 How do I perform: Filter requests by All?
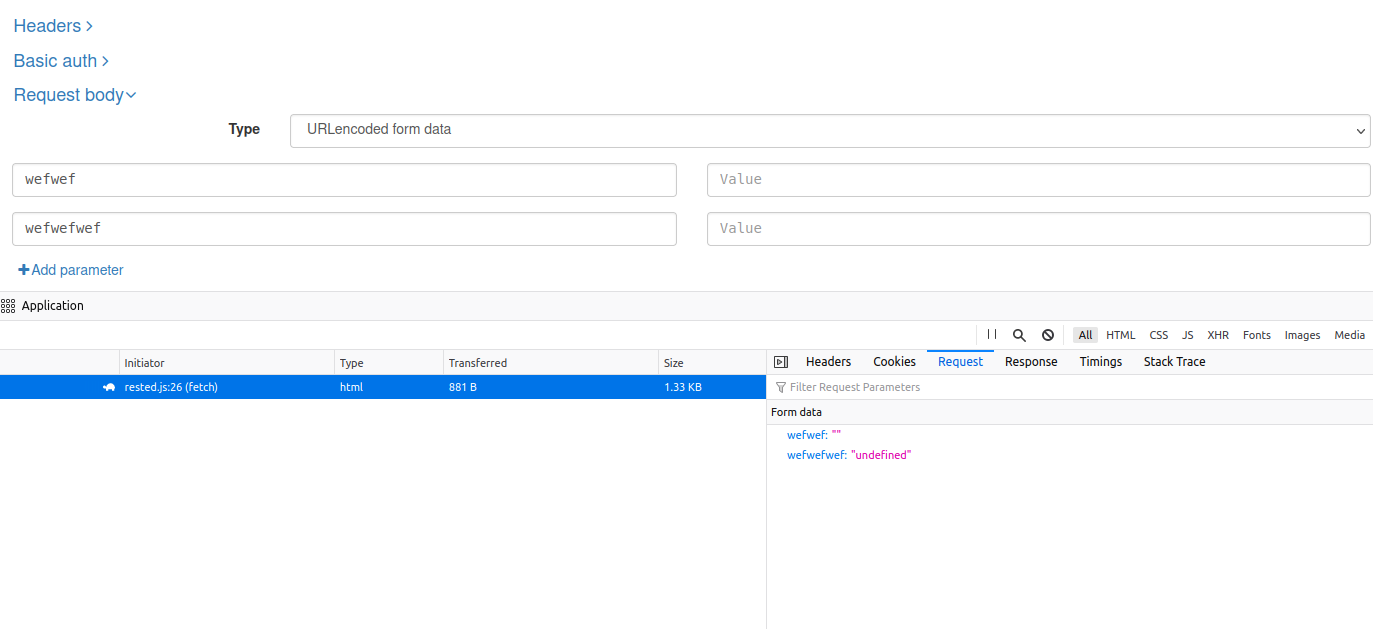tap(1085, 335)
